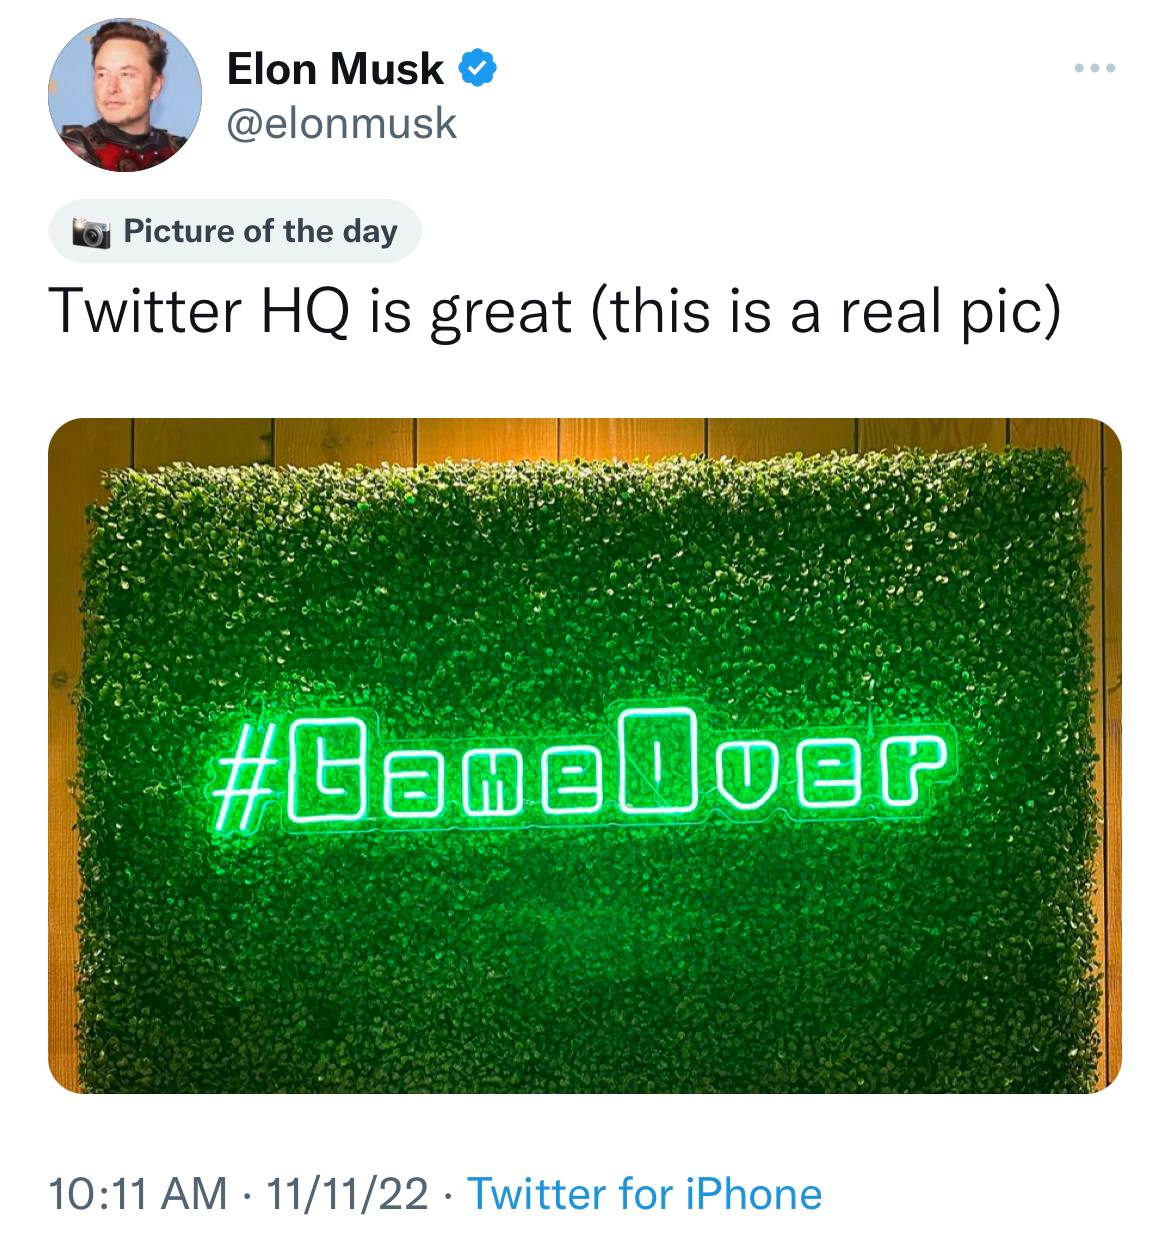Open Elon Musk's profile avatar
1170x1244 pixels.
coord(124,95)
